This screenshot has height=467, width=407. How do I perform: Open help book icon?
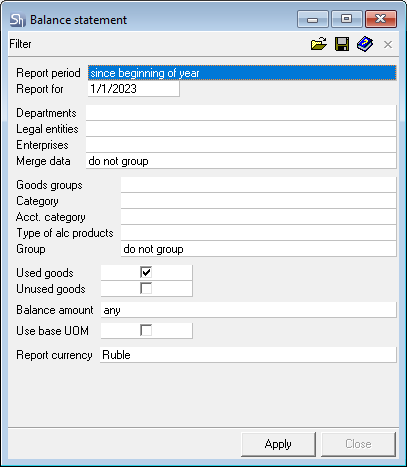tap(365, 44)
